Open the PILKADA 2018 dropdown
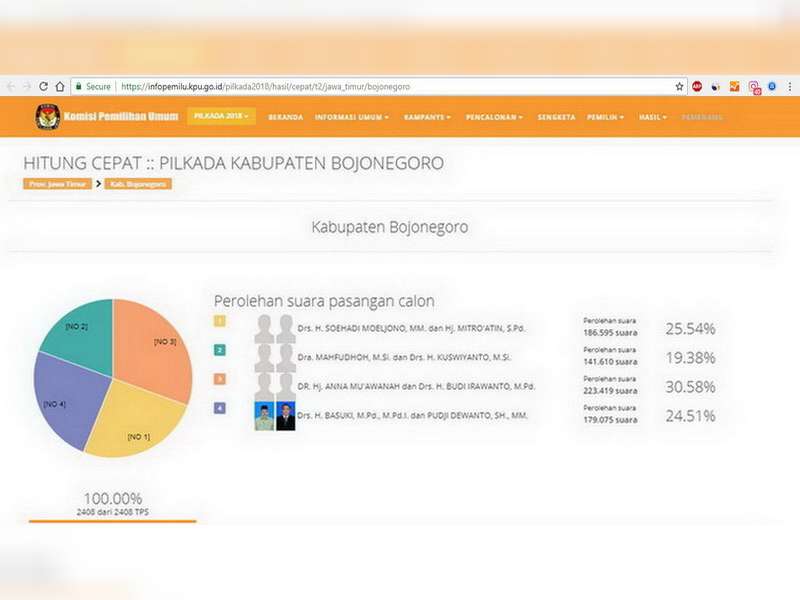Screen dimensions: 800x600 point(221,116)
